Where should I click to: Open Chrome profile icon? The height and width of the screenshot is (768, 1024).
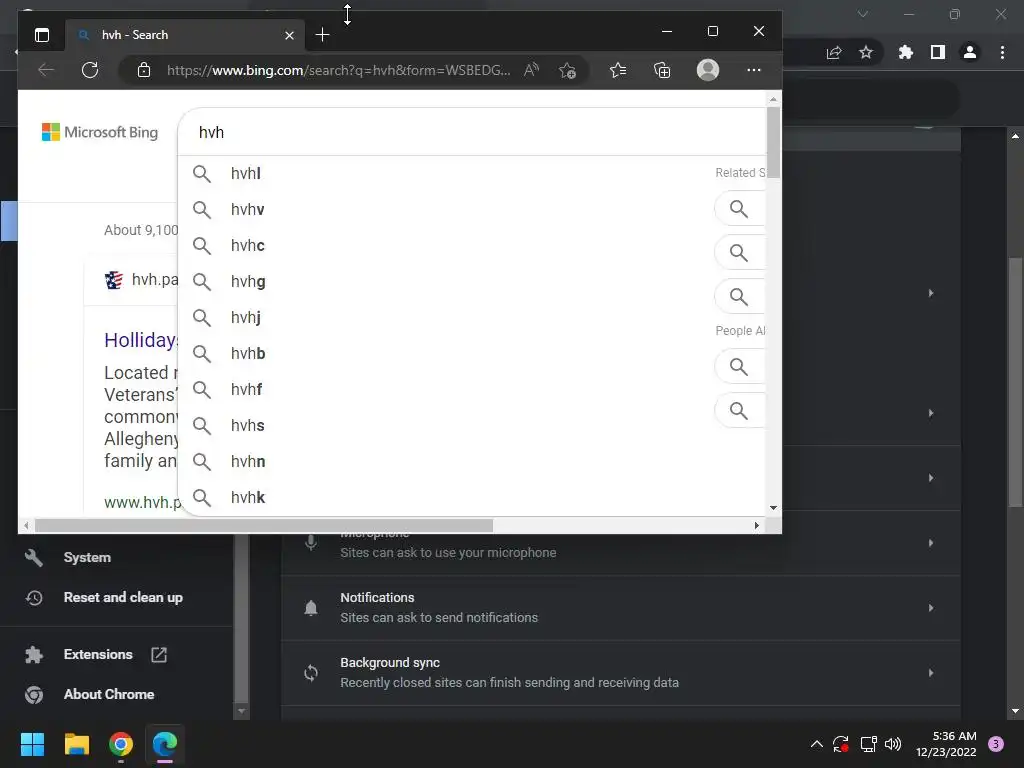pyautogui.click(x=970, y=52)
